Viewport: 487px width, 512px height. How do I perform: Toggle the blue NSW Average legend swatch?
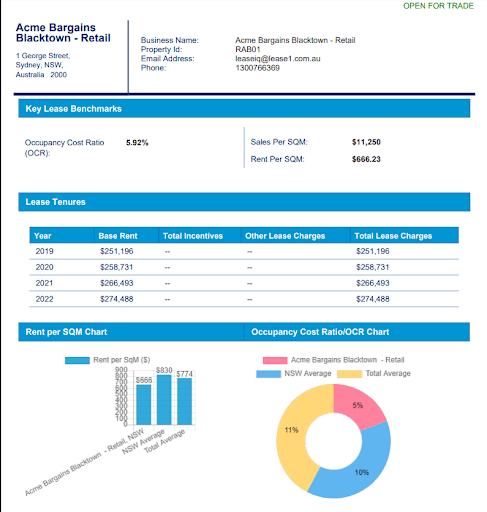click(x=268, y=374)
